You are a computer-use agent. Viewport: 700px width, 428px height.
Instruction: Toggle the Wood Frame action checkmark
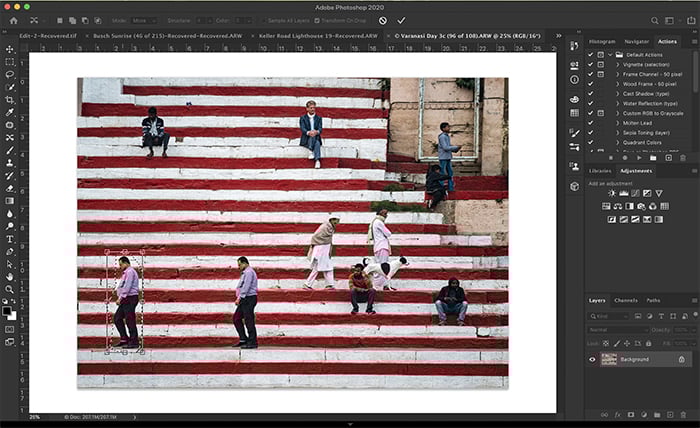(591, 84)
